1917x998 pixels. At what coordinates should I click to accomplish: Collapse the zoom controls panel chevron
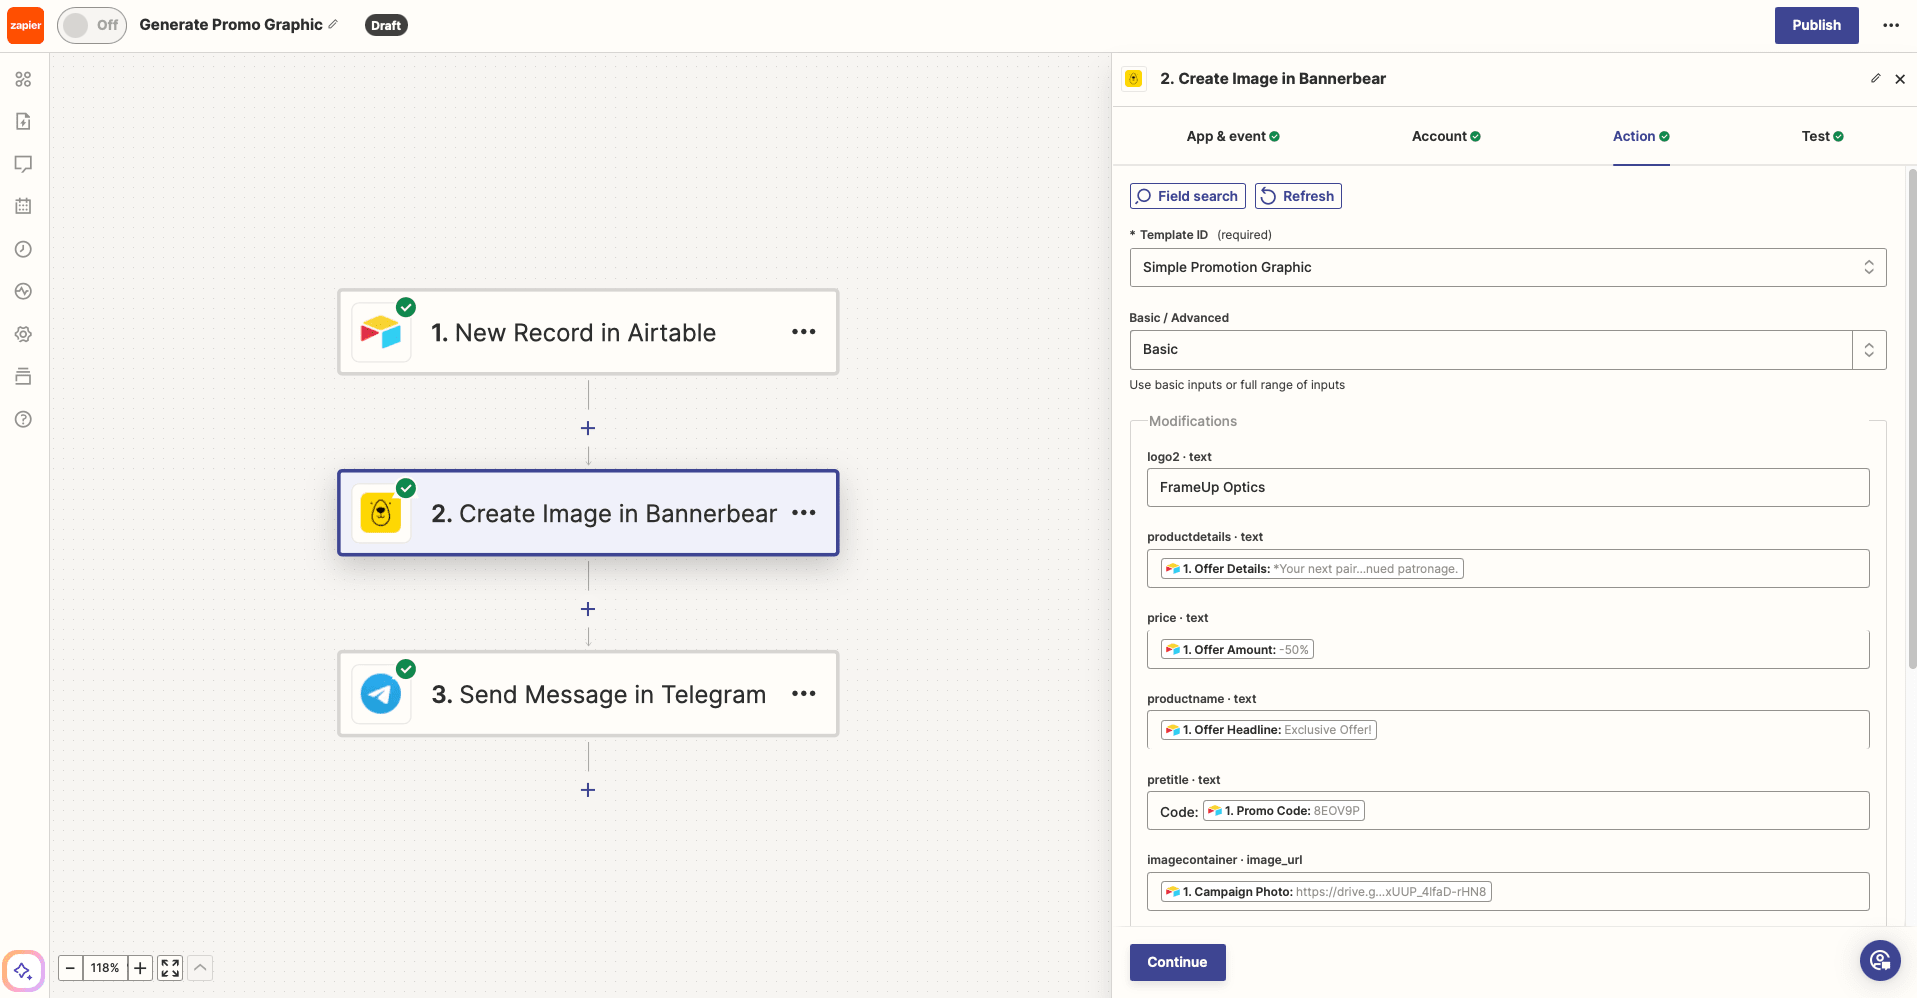click(199, 967)
